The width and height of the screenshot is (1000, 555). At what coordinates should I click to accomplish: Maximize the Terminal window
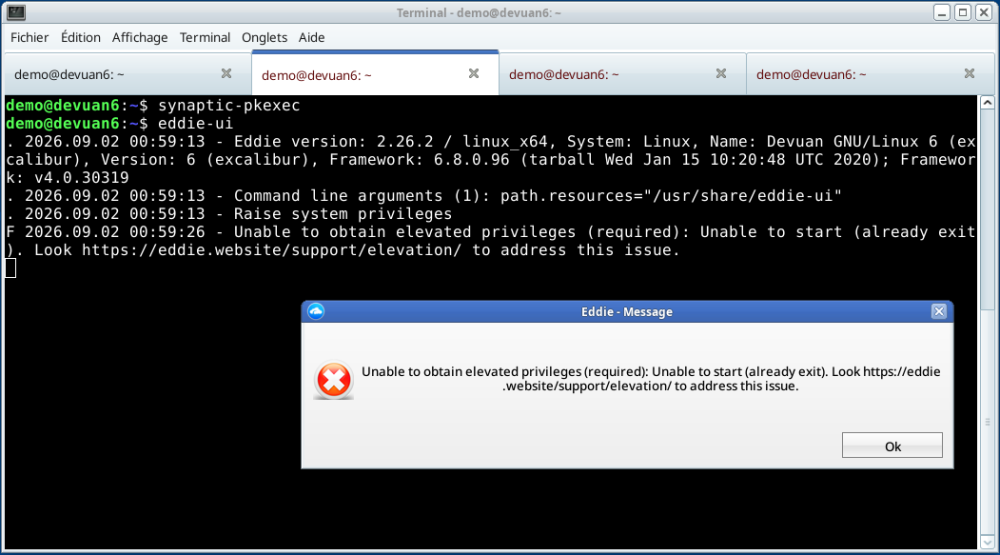(963, 12)
